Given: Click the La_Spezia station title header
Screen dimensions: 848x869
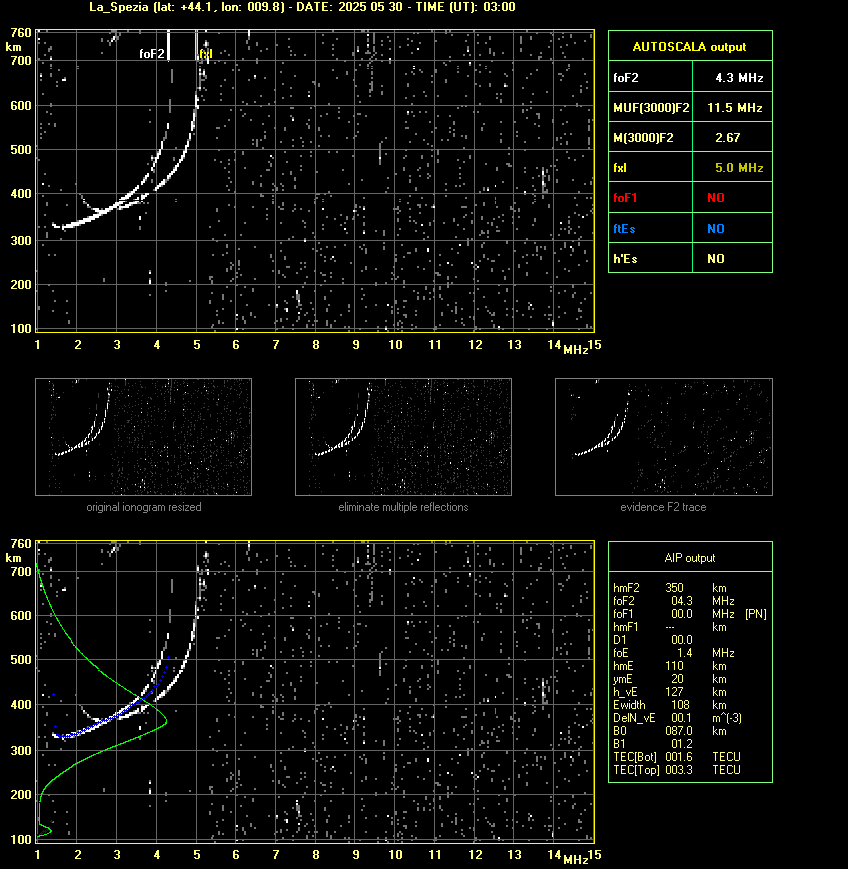Looking at the screenshot, I should pyautogui.click(x=303, y=7).
